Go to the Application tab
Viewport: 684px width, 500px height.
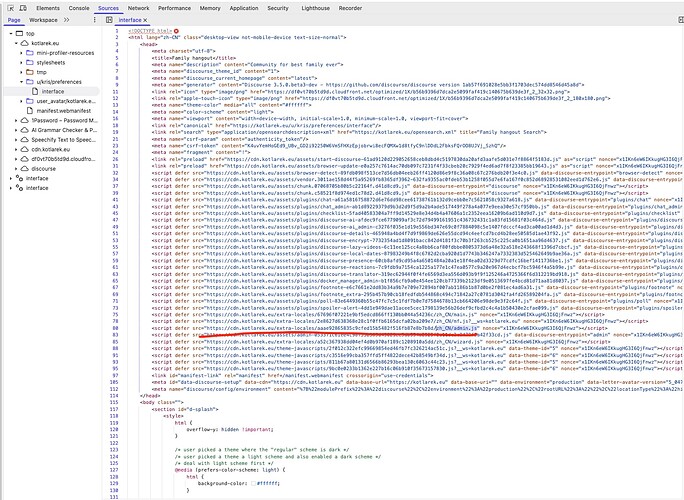coord(244,8)
